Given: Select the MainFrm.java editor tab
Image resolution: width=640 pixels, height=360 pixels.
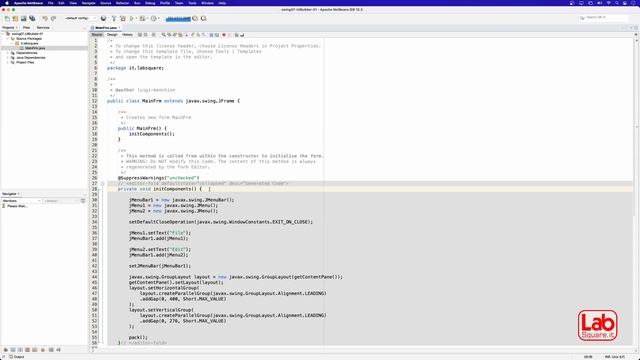Looking at the screenshot, I should pos(106,28).
